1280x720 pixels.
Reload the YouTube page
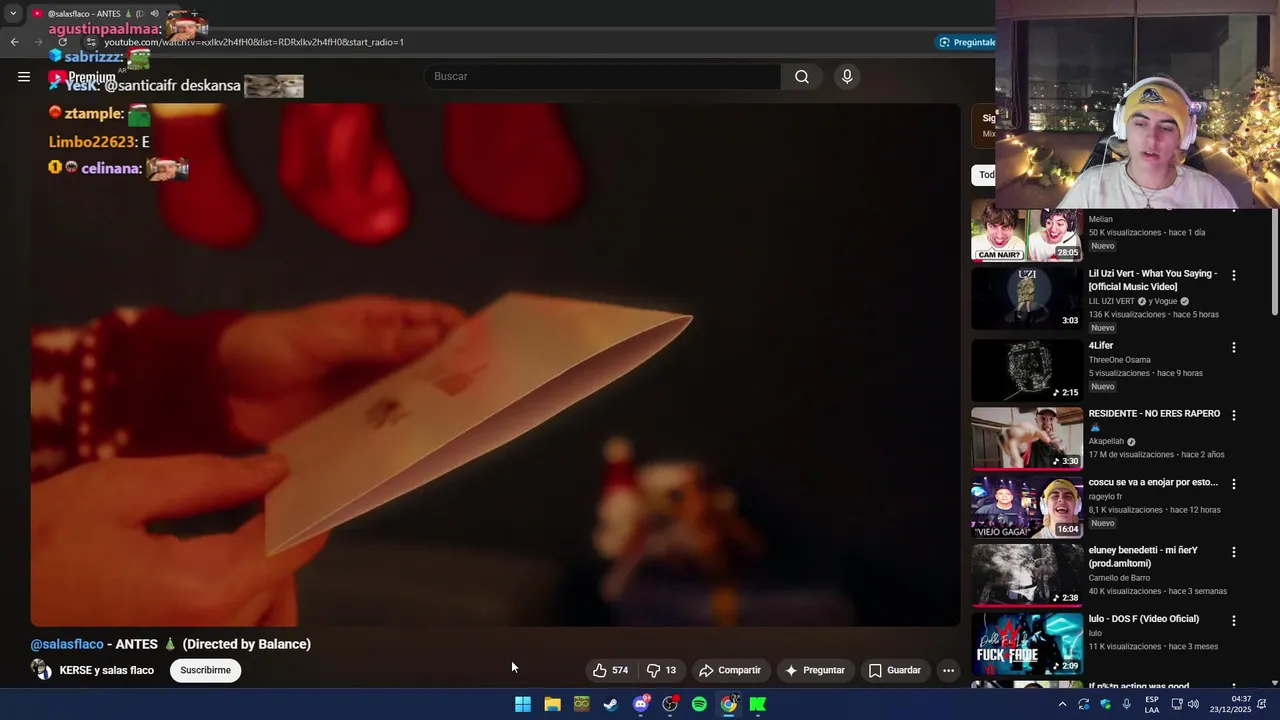[62, 42]
